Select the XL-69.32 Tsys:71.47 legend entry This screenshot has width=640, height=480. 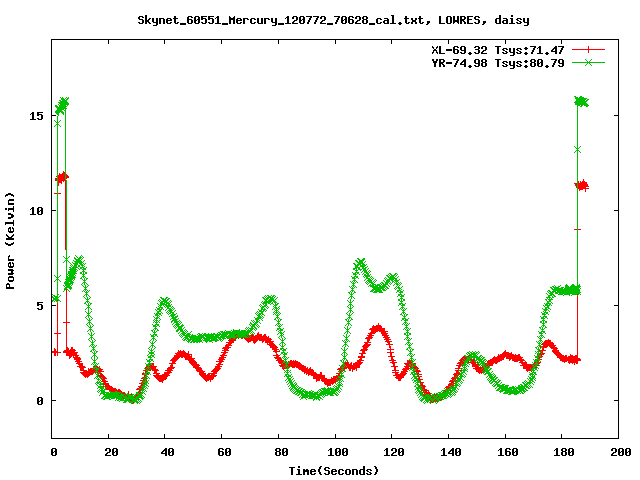tap(498, 50)
